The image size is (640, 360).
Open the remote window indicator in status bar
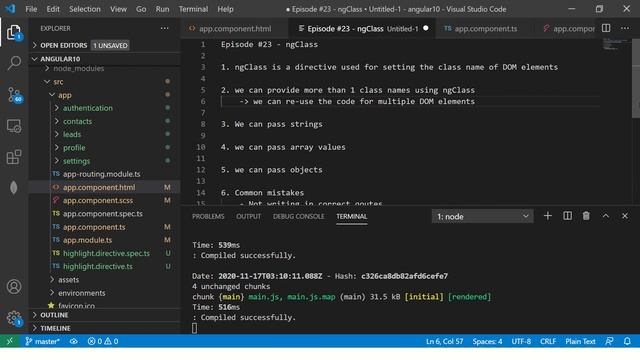point(9,341)
